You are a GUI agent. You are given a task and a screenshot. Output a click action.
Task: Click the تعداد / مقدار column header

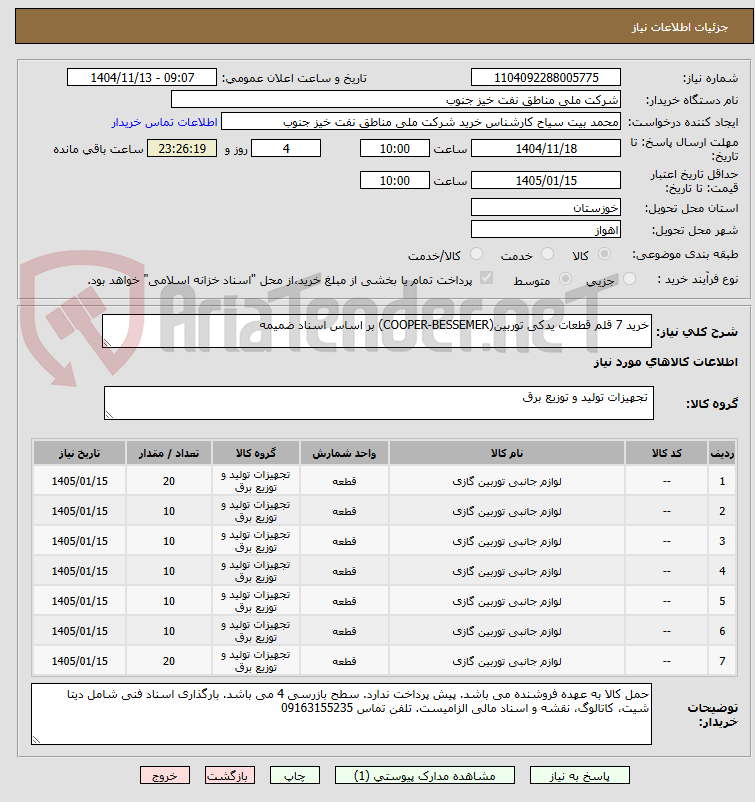click(x=169, y=453)
